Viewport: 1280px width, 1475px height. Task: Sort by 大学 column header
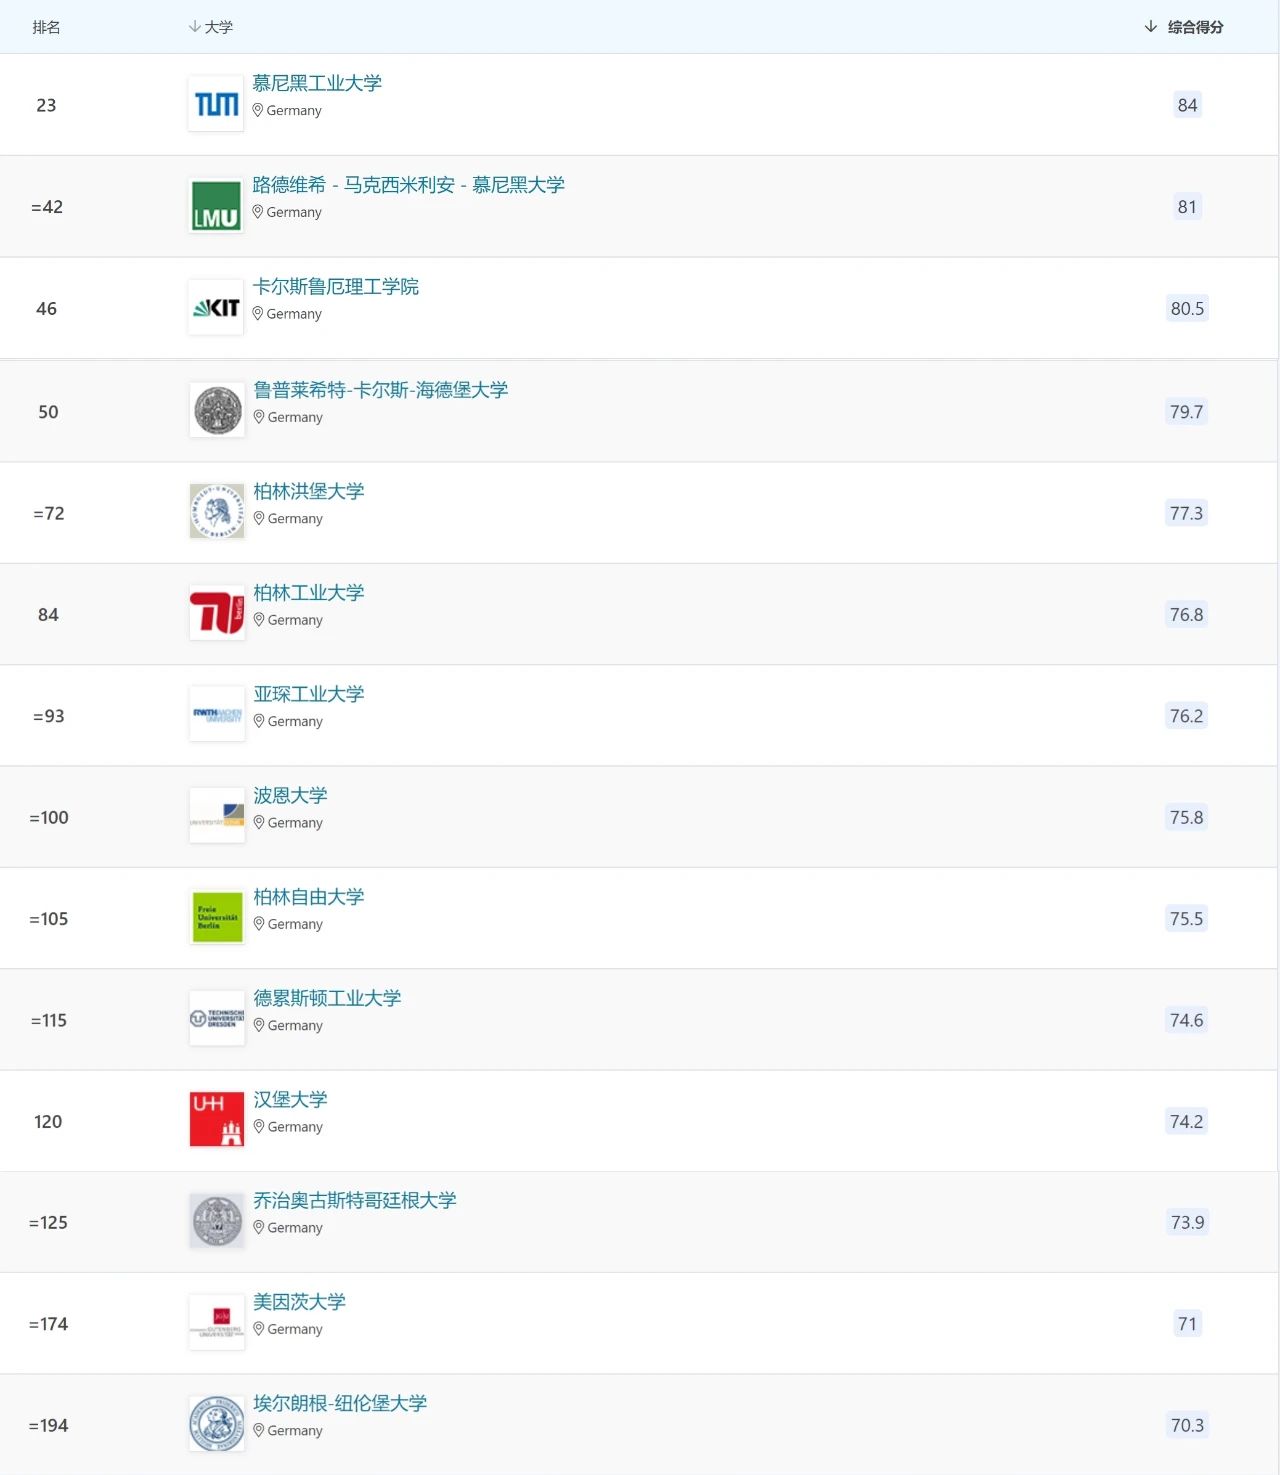218,27
